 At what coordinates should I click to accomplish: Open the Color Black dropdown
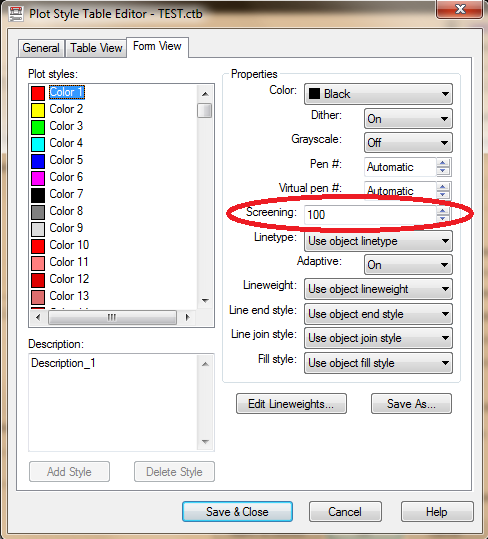[x=378, y=94]
